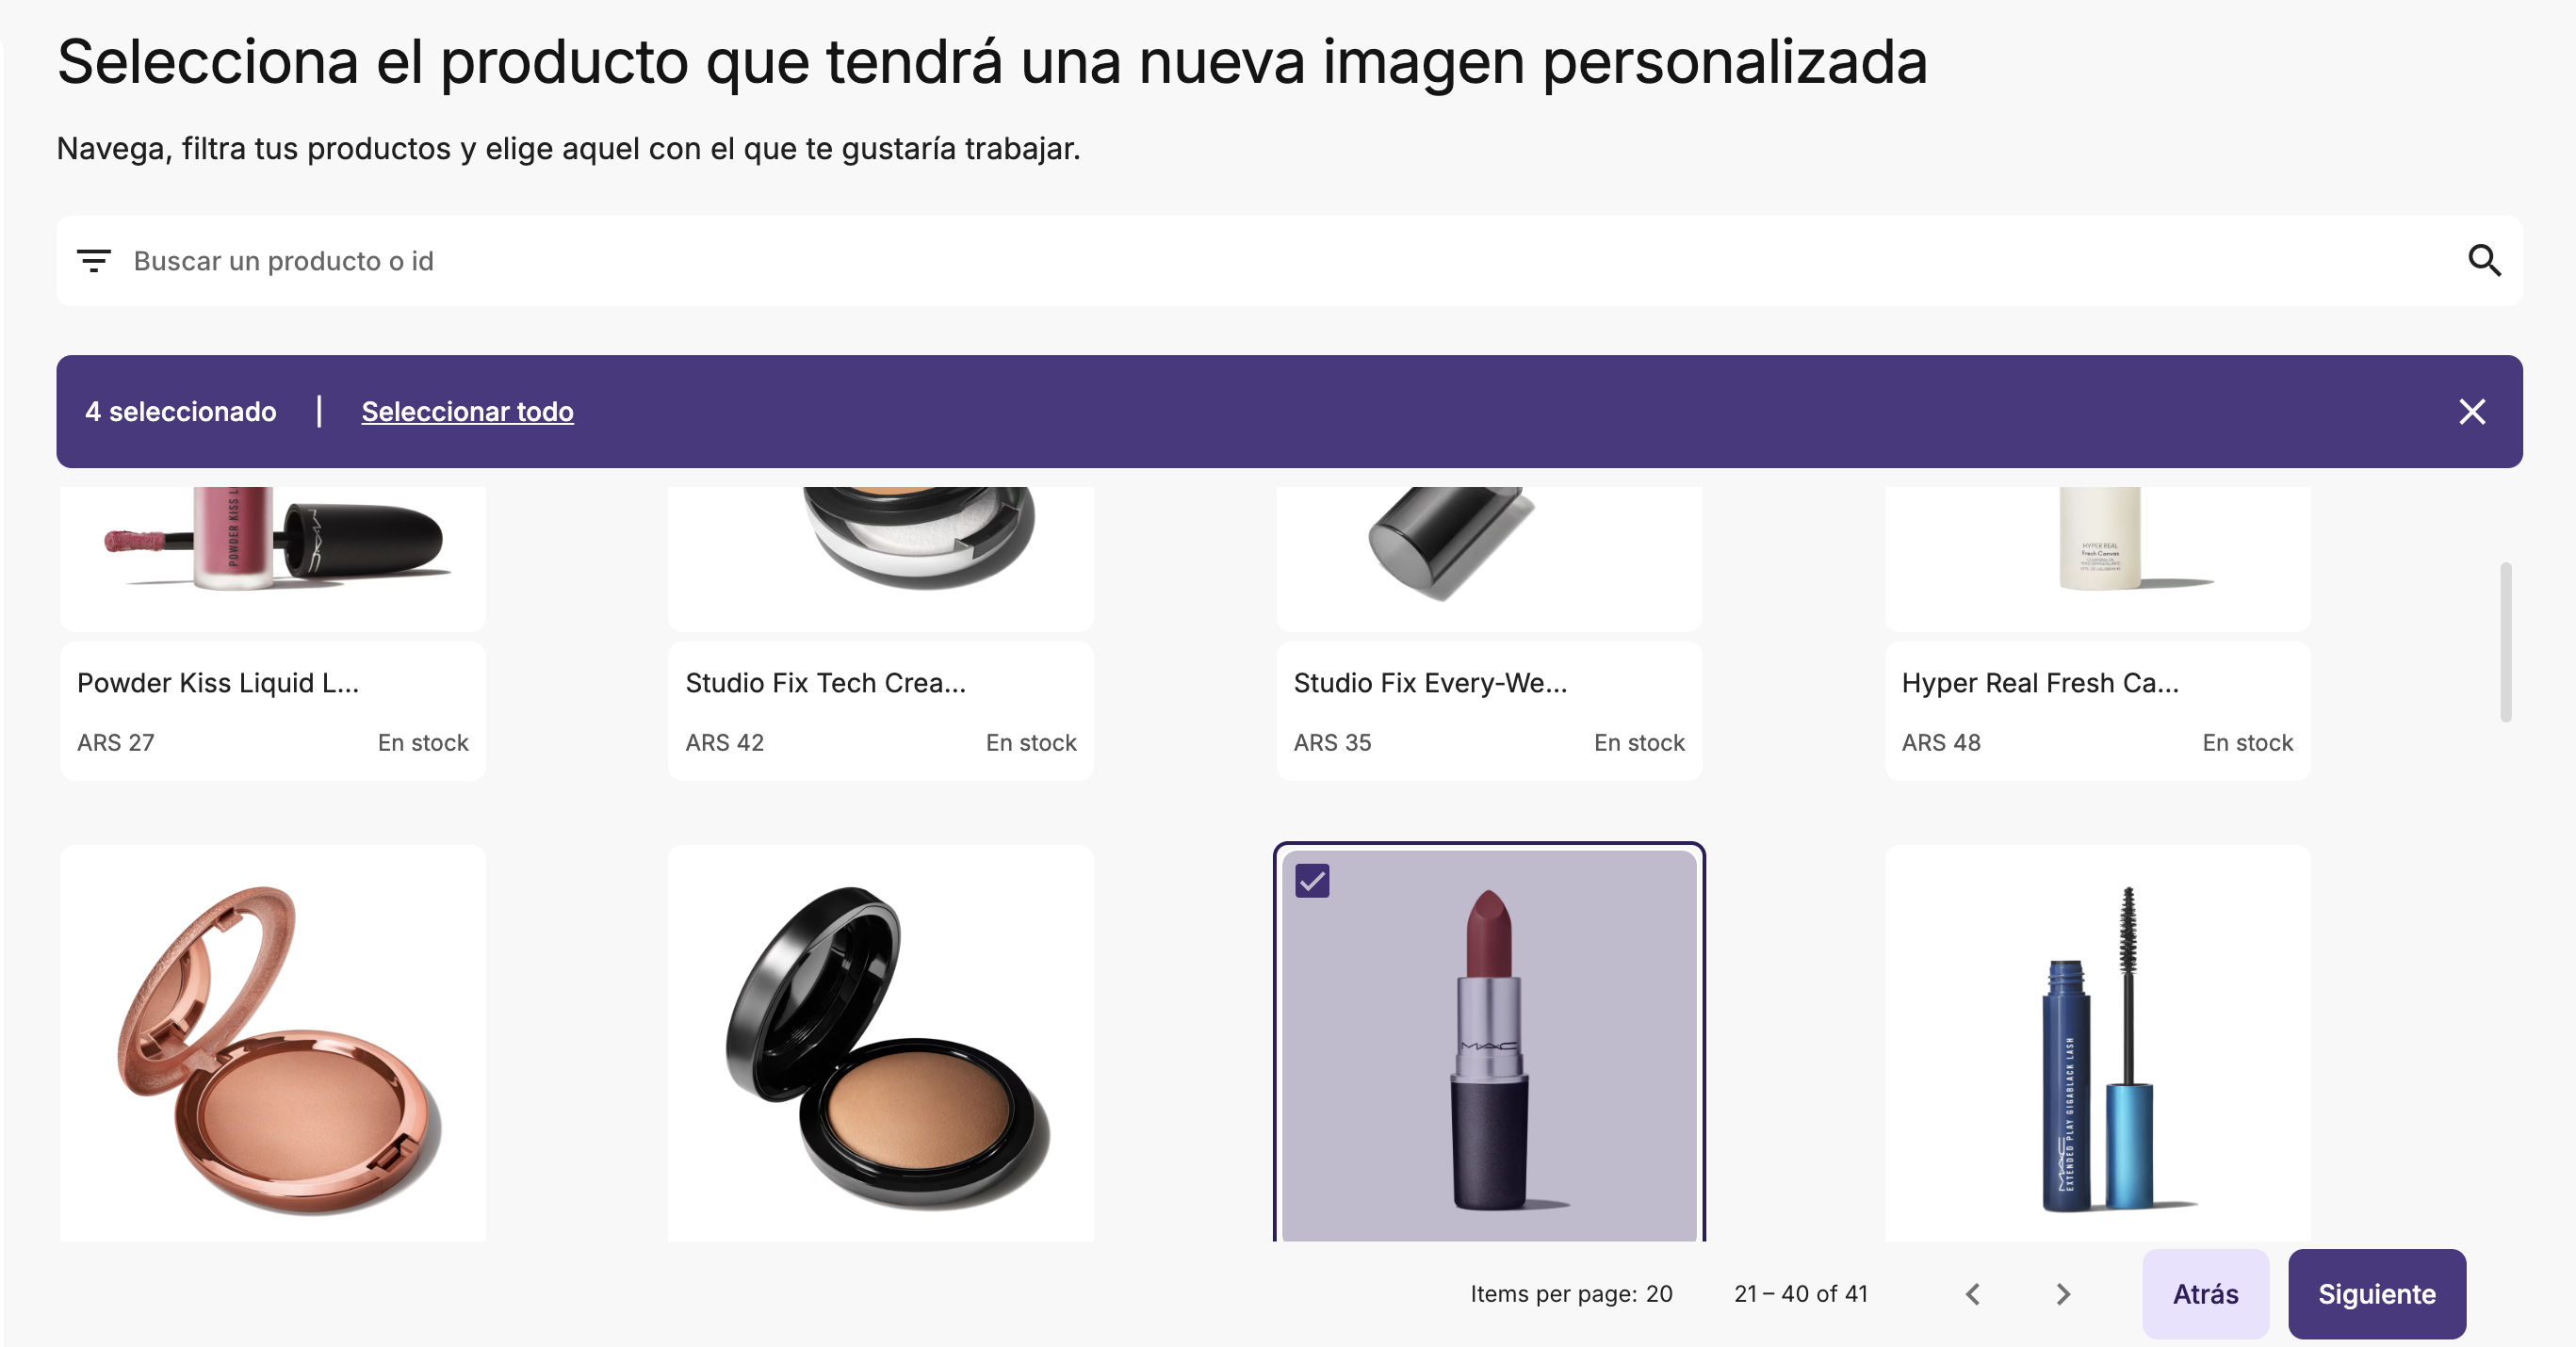Select the blue mascara product image
The width and height of the screenshot is (2576, 1347).
(x=2097, y=1044)
